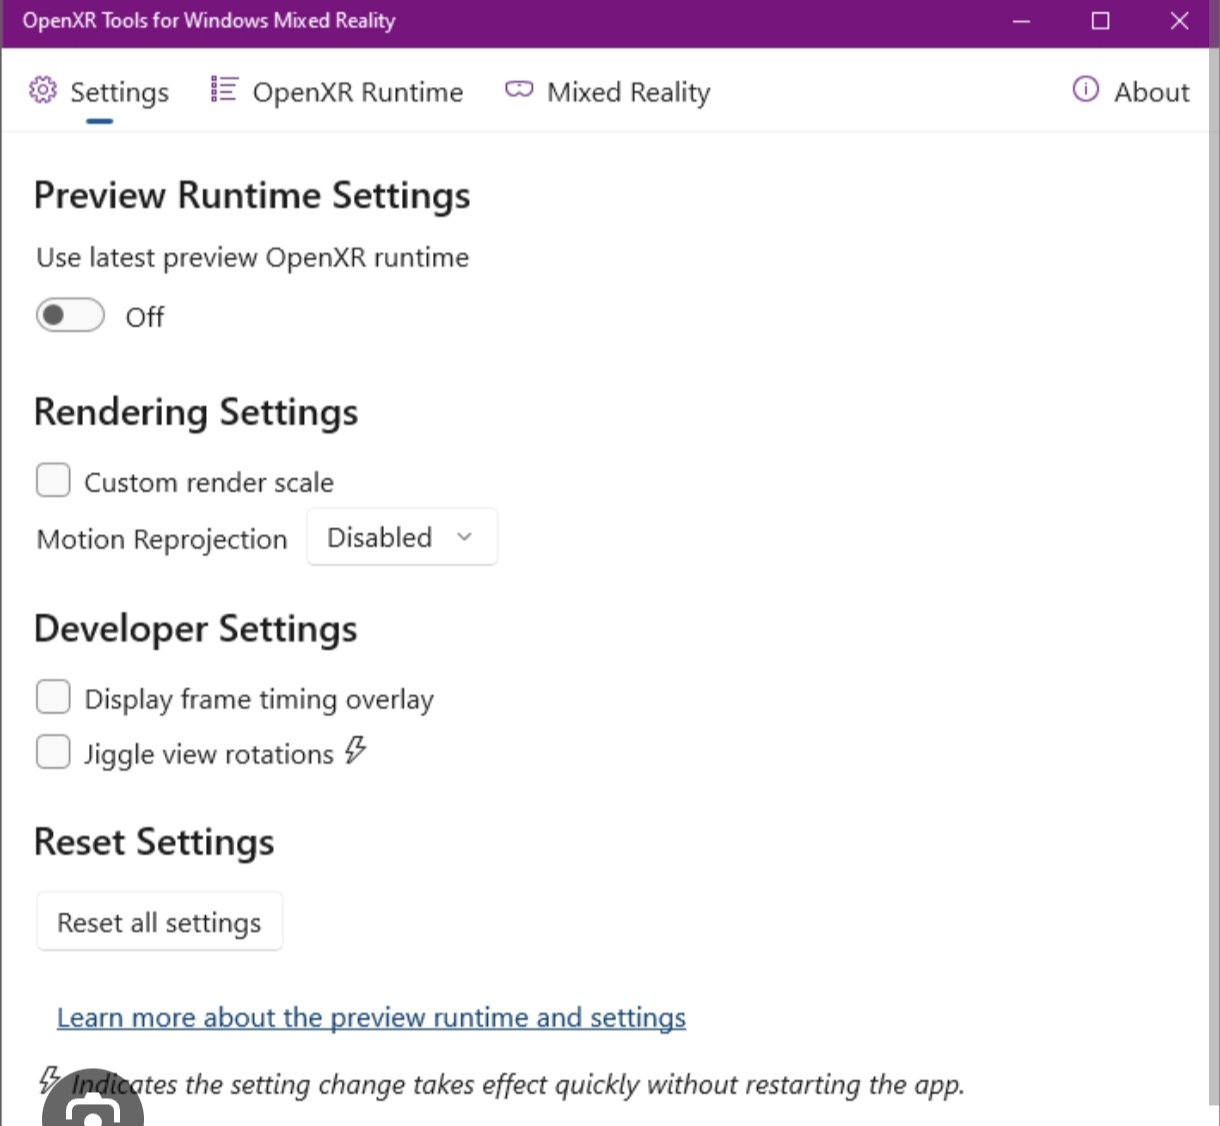Screen dimensions: 1220x1126
Task: Click the Mixed Reality headset icon
Action: [519, 90]
